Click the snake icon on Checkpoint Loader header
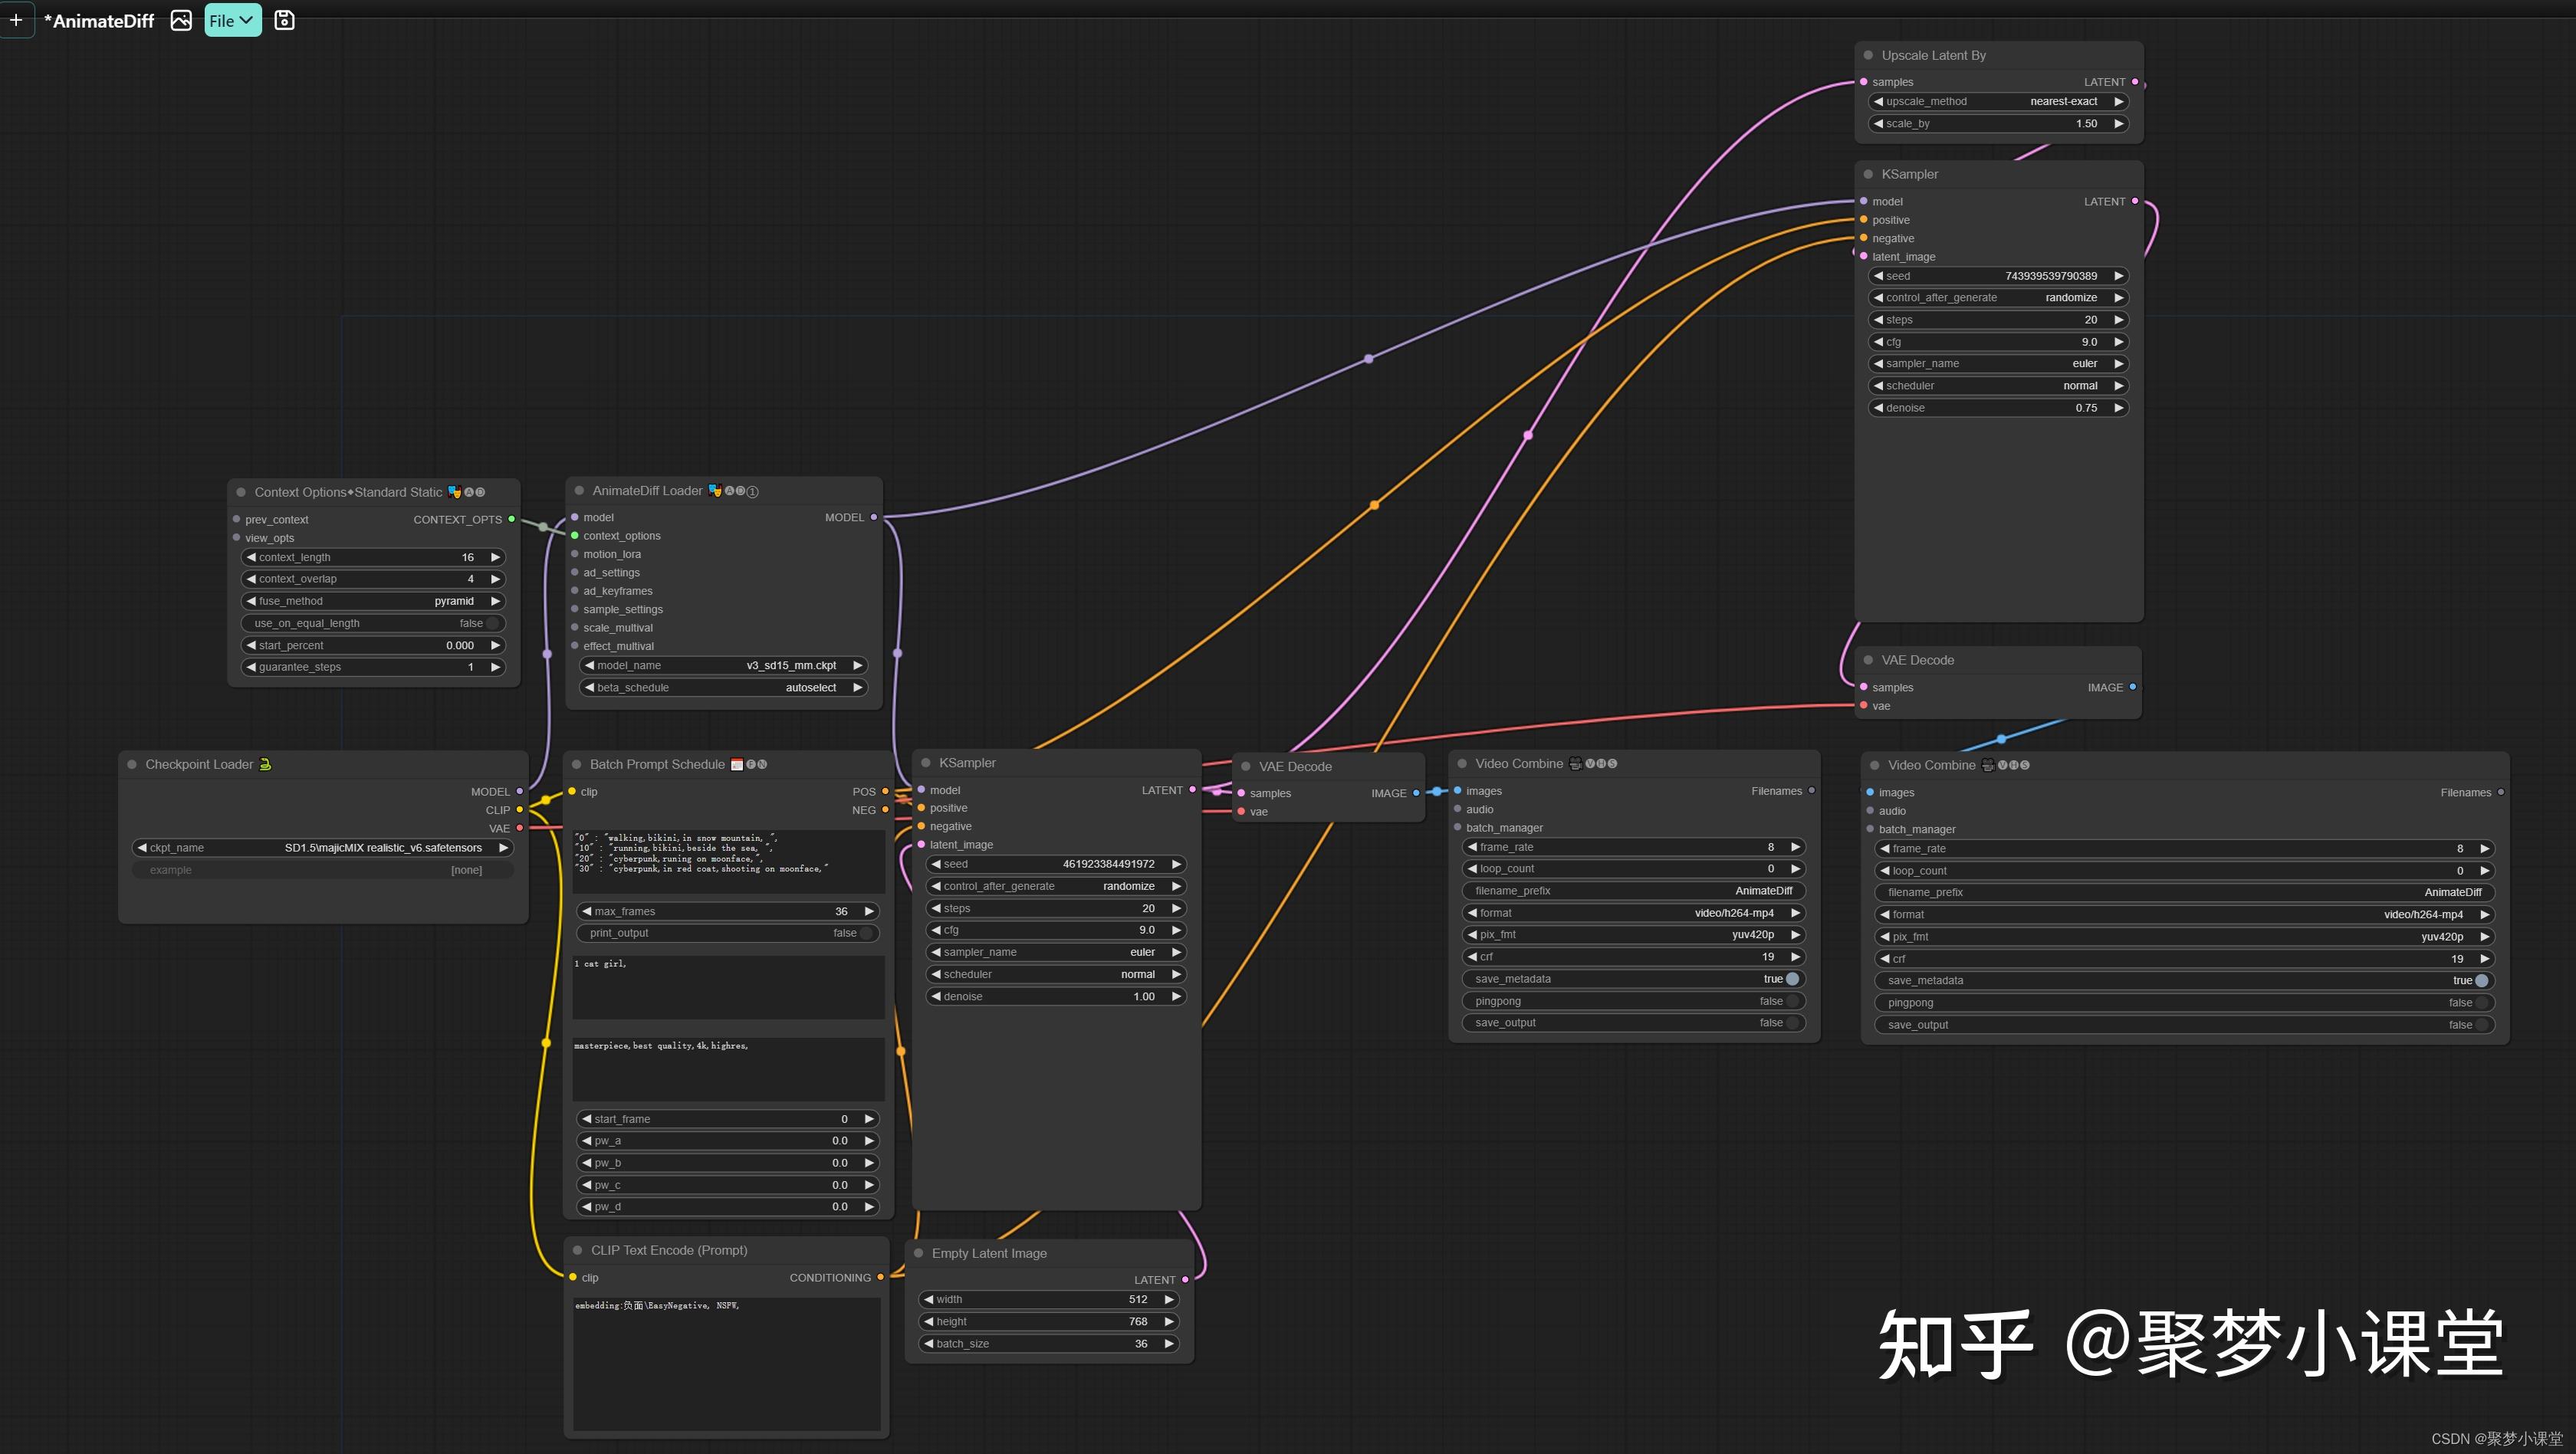The image size is (2576, 1454). click(x=265, y=764)
